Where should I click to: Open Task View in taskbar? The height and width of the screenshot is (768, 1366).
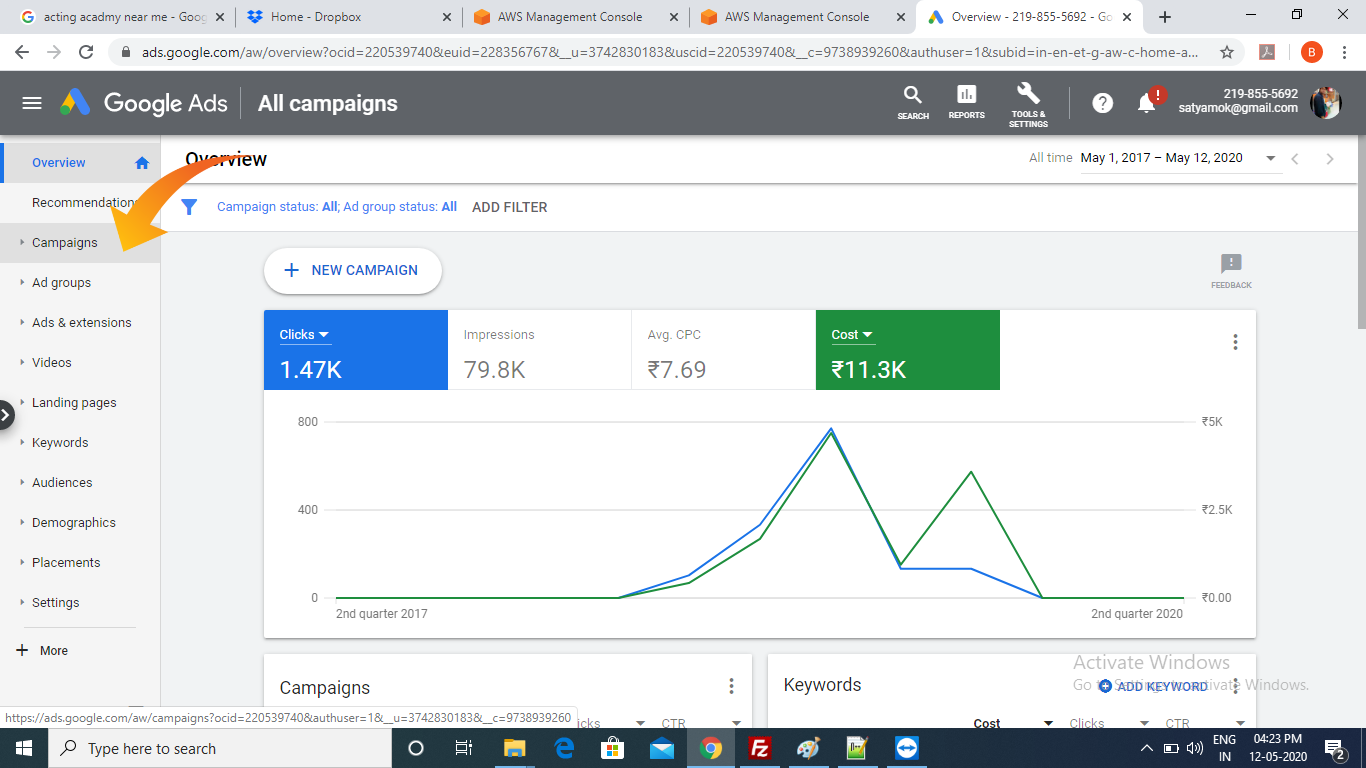[x=464, y=748]
